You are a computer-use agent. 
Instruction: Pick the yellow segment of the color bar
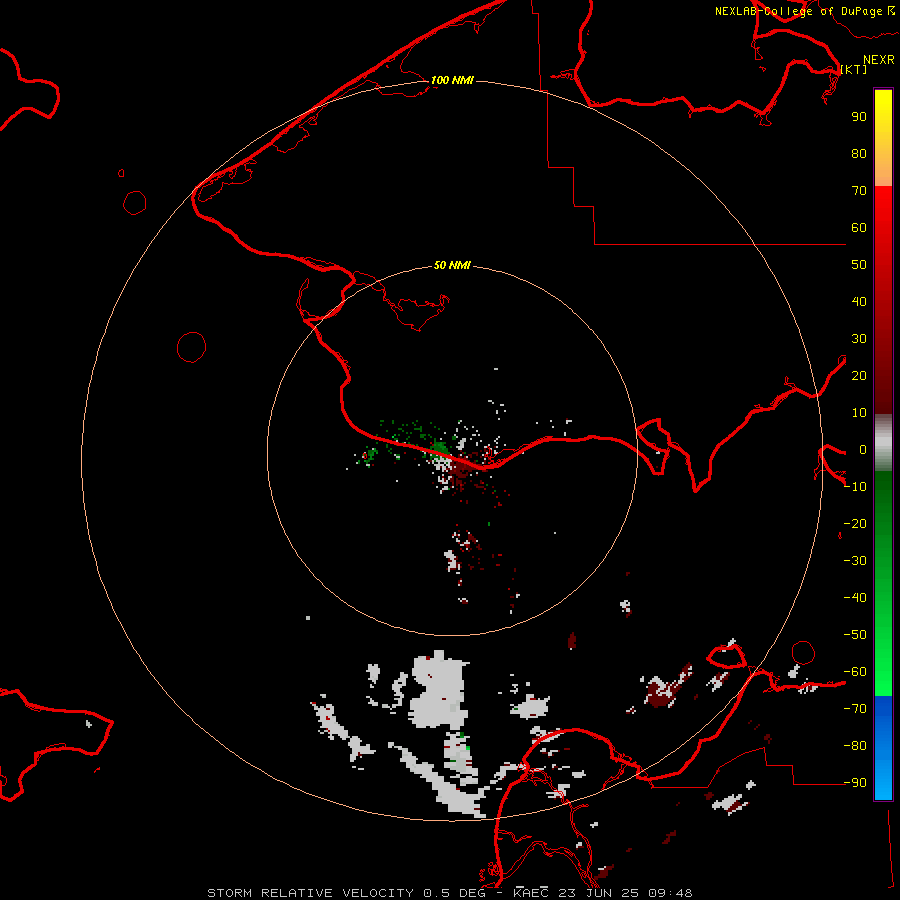point(883,109)
